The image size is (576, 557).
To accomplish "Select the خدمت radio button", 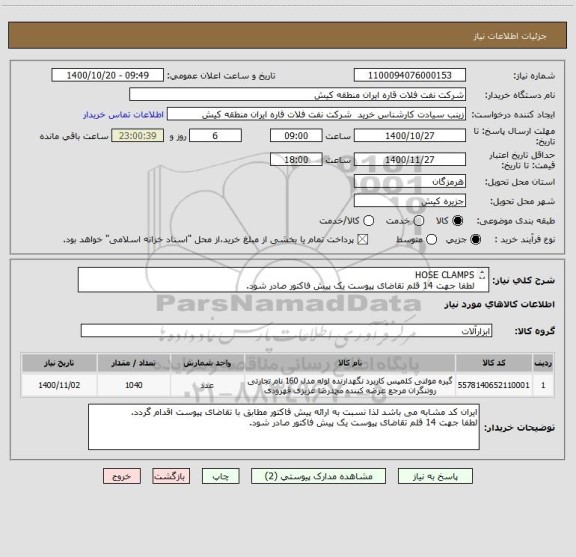I will (x=419, y=220).
